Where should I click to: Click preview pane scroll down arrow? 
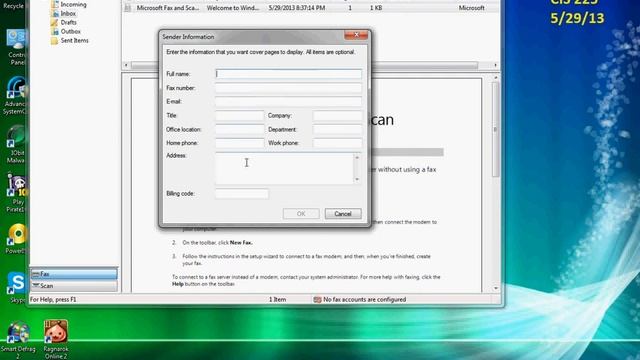coord(496,288)
